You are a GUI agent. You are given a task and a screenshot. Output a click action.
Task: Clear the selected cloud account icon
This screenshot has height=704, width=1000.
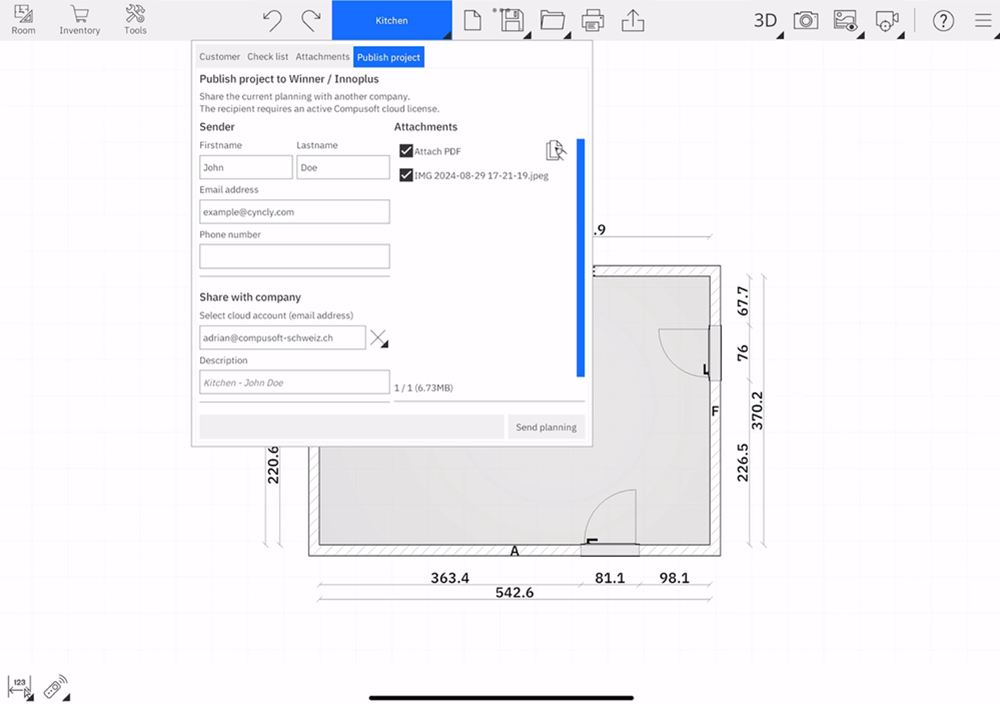(378, 337)
